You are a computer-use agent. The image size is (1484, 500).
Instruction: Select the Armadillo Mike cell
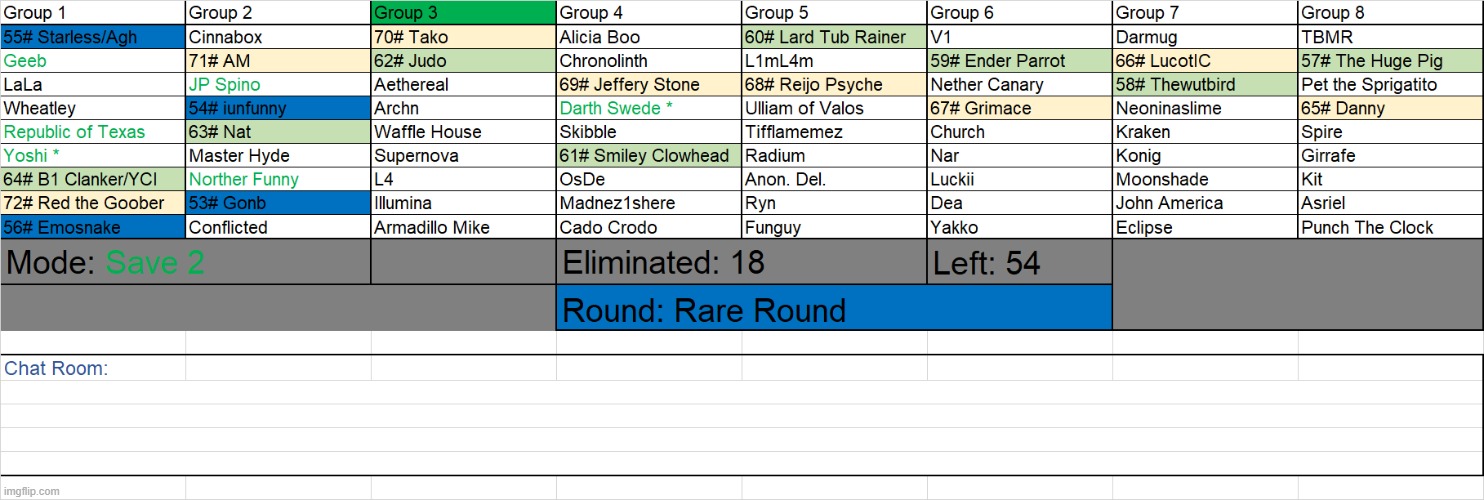[463, 227]
